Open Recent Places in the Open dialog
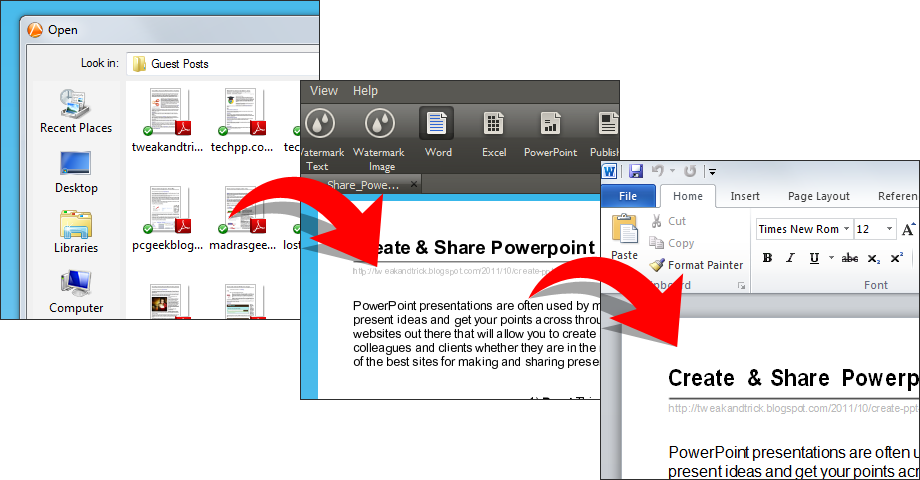 (x=76, y=111)
